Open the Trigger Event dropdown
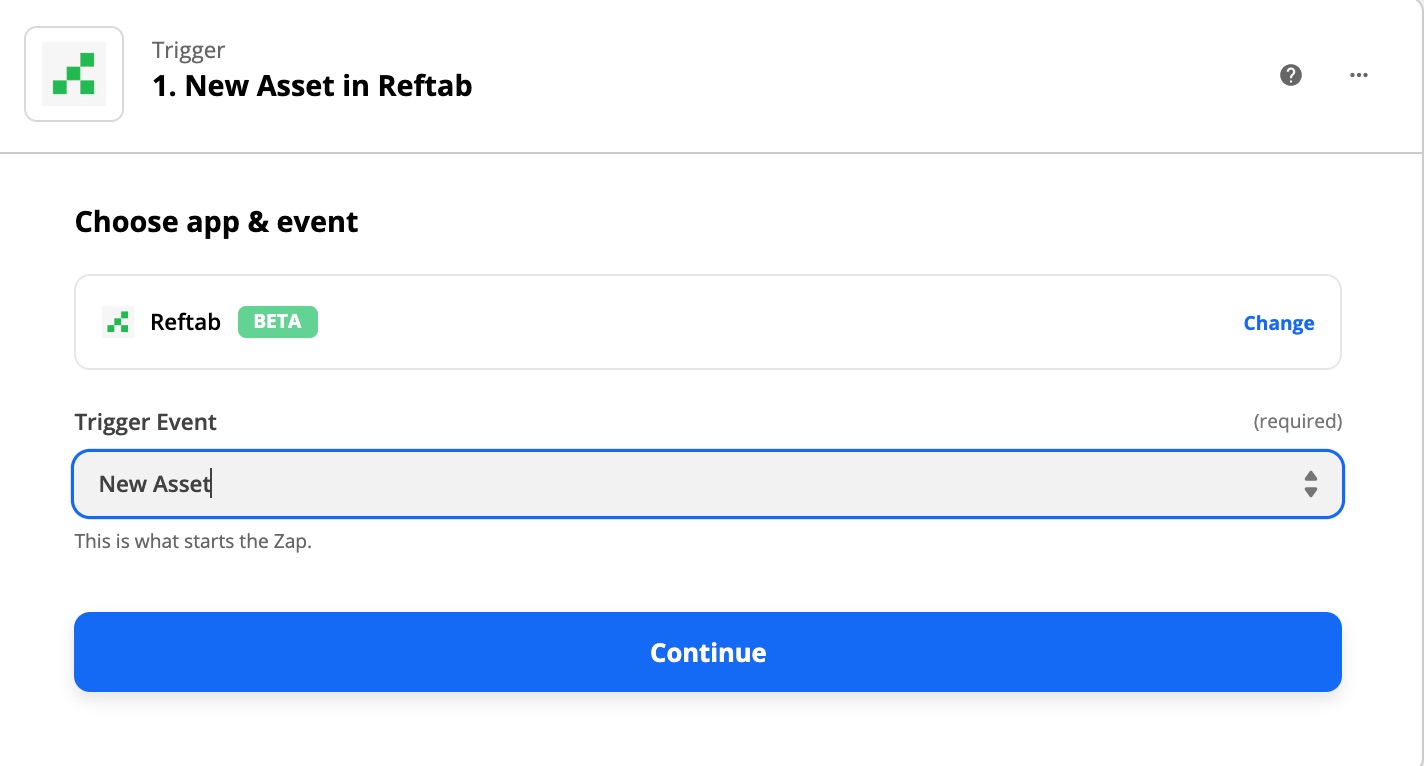This screenshot has width=1424, height=766. 708,484
